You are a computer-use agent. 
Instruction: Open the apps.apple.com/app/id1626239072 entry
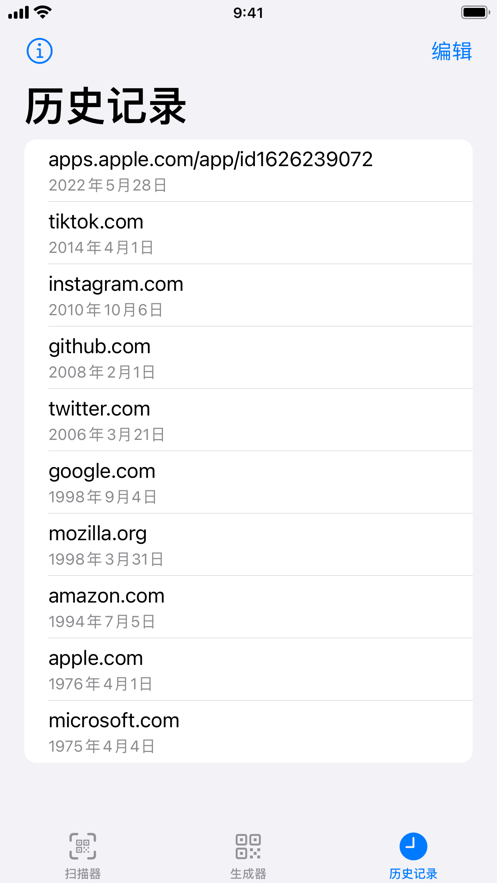click(x=248, y=171)
